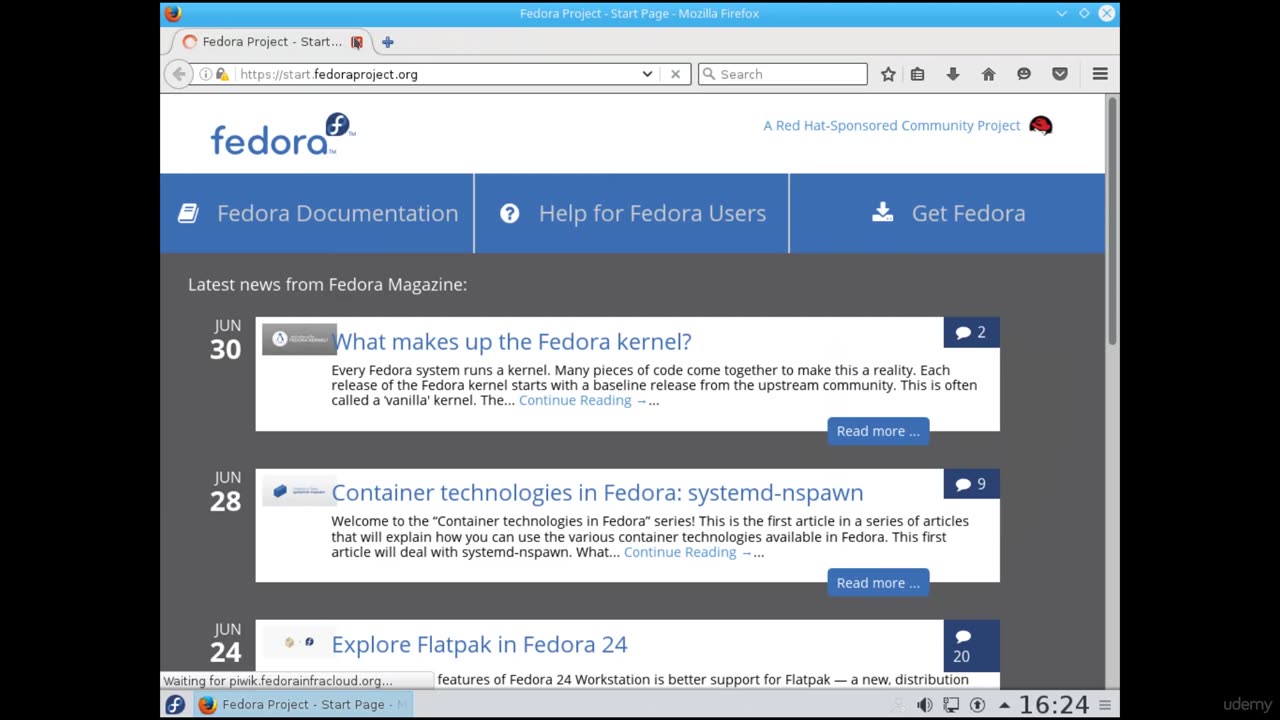Image resolution: width=1280 pixels, height=720 pixels.
Task: Open a new tab with plus button
Action: click(388, 42)
